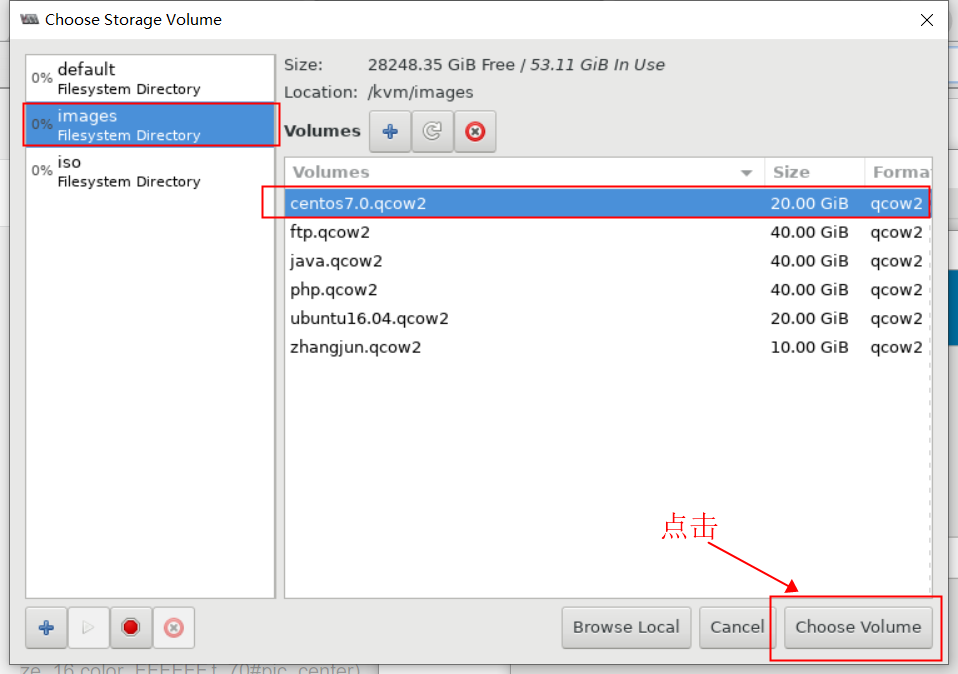Click the Browse Local button
This screenshot has height=674, width=958.
point(626,628)
